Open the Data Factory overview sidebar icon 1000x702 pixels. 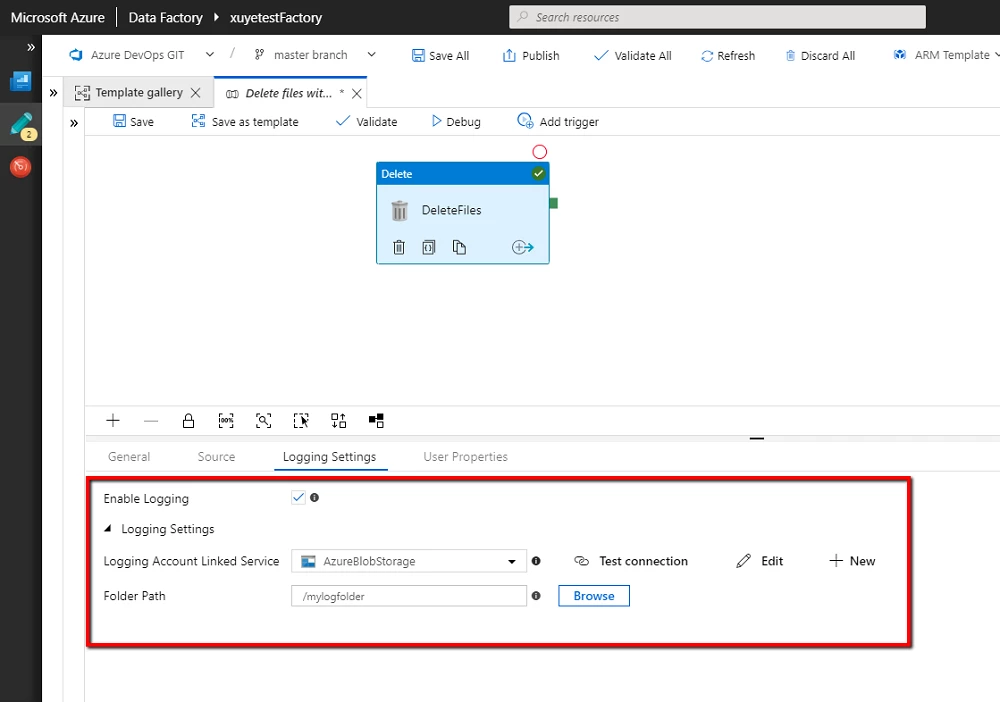pos(20,81)
